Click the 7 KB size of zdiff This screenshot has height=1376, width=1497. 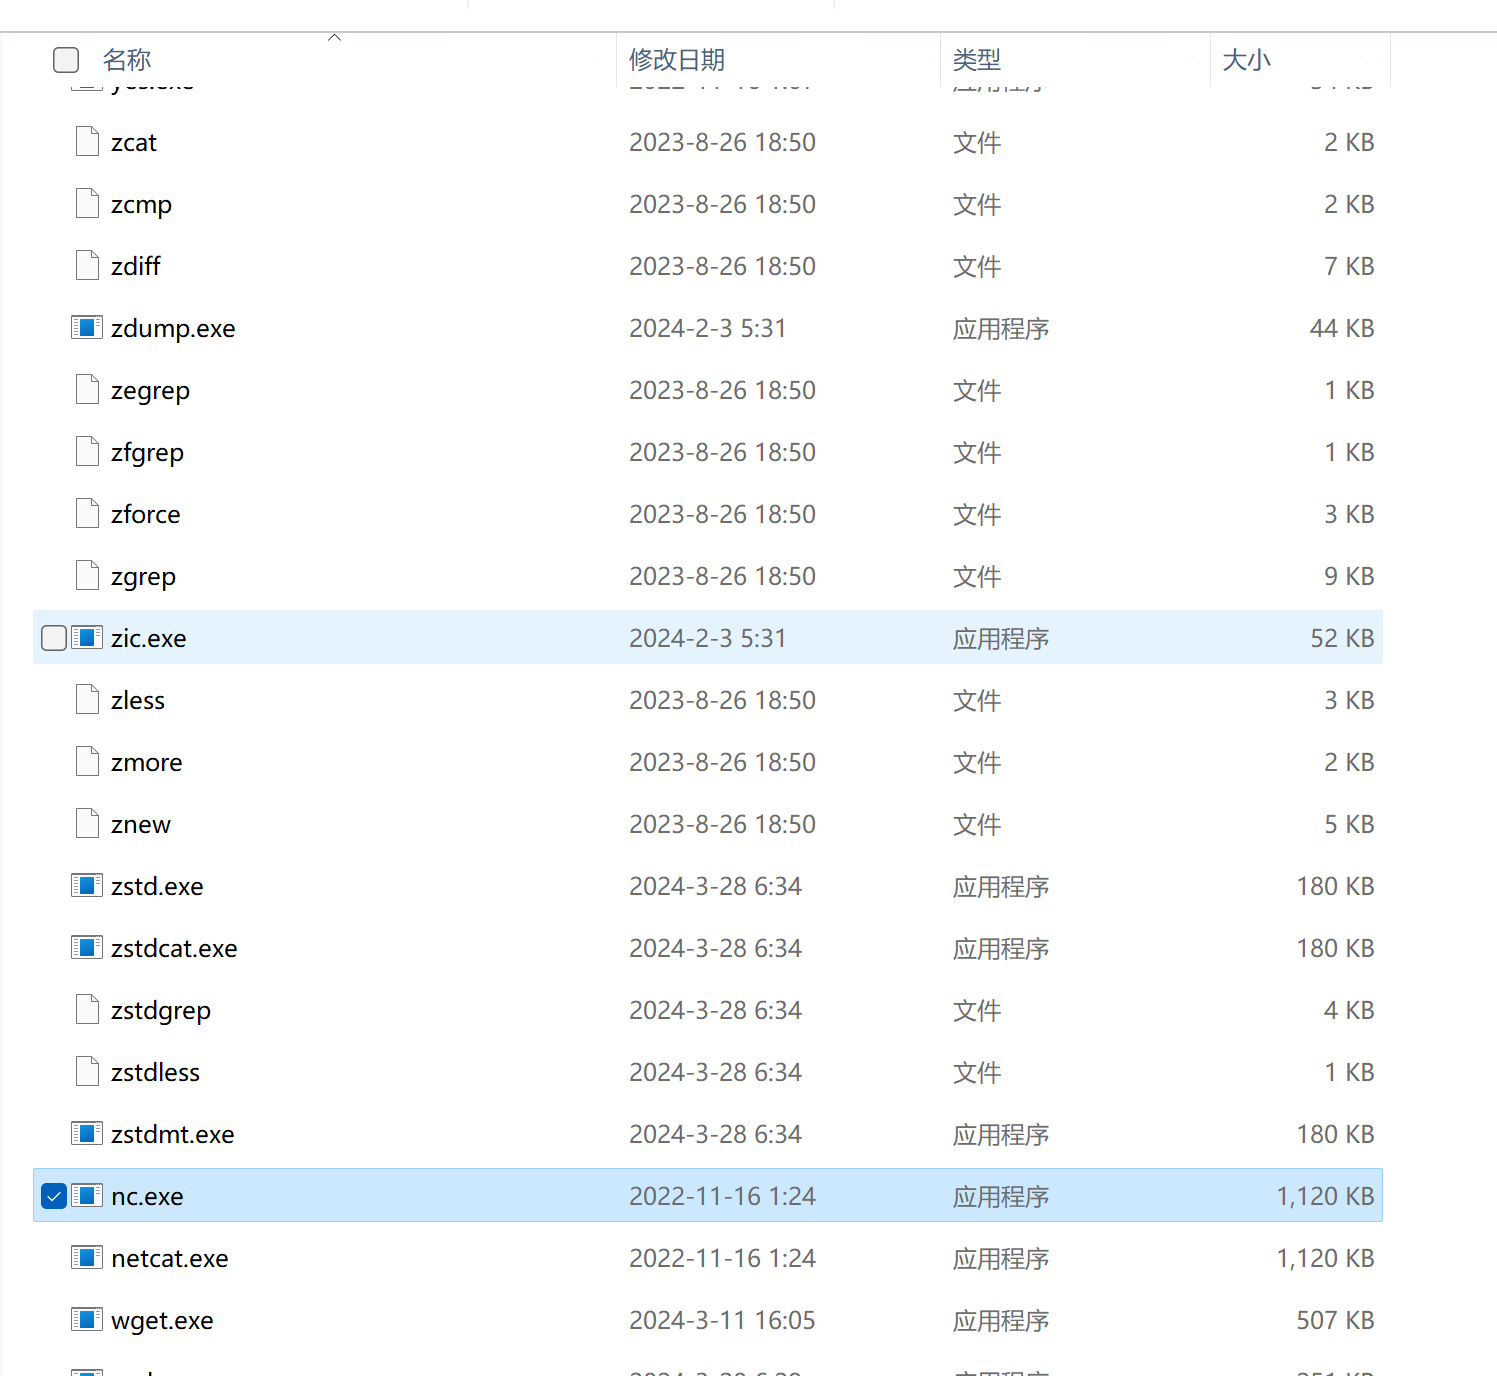click(1349, 266)
